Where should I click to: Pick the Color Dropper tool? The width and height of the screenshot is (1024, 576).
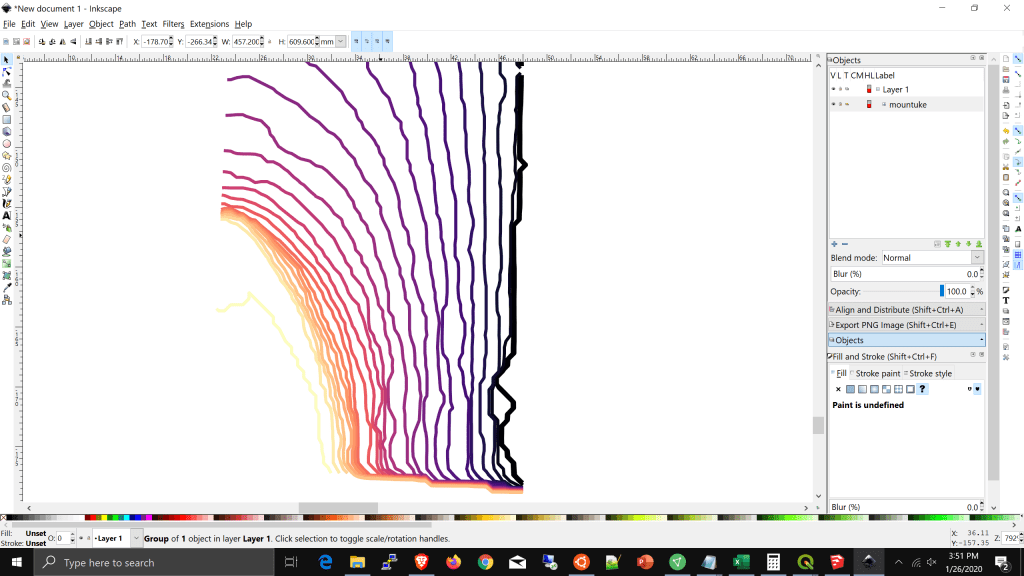pos(6,287)
